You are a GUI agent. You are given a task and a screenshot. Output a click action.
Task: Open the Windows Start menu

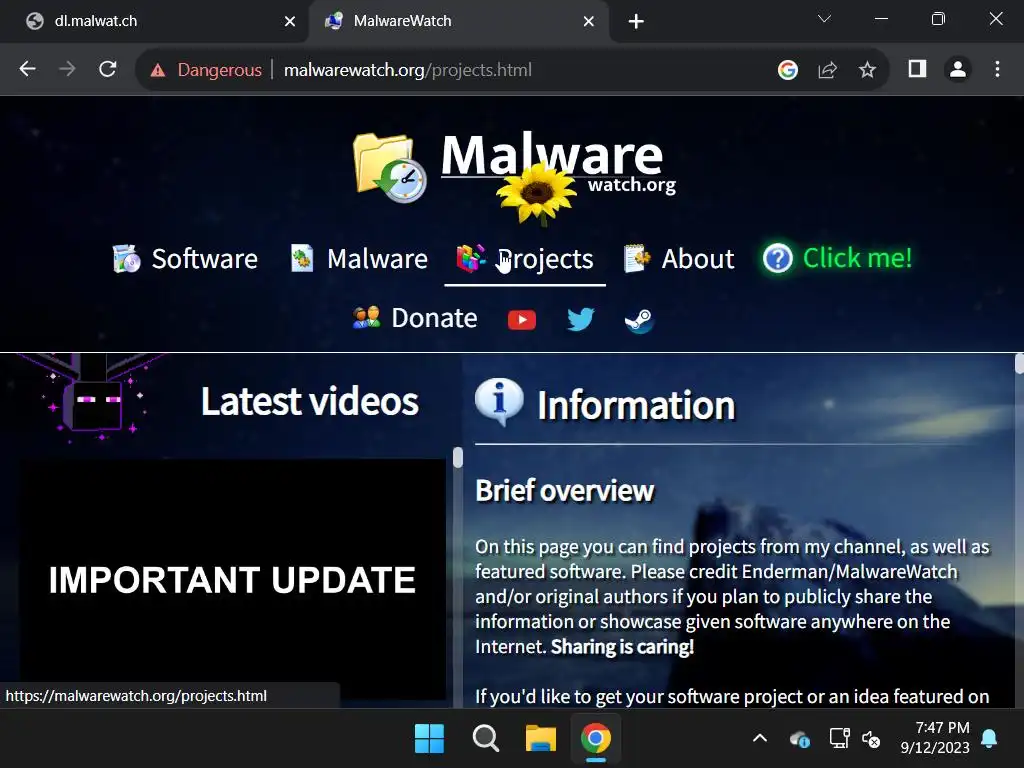pos(429,739)
